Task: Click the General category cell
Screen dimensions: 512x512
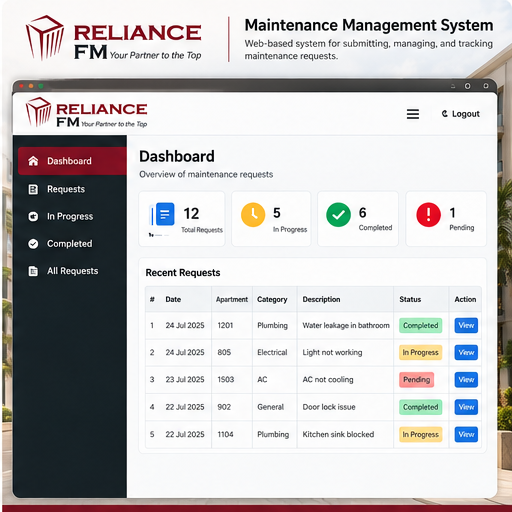Action: (270, 407)
